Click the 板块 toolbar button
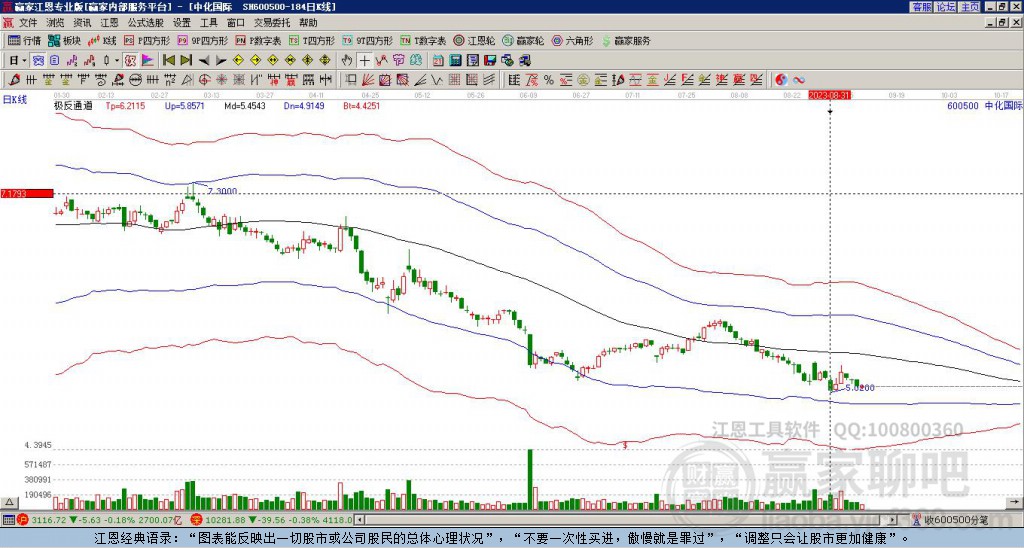The height and width of the screenshot is (548, 1024). click(x=65, y=41)
